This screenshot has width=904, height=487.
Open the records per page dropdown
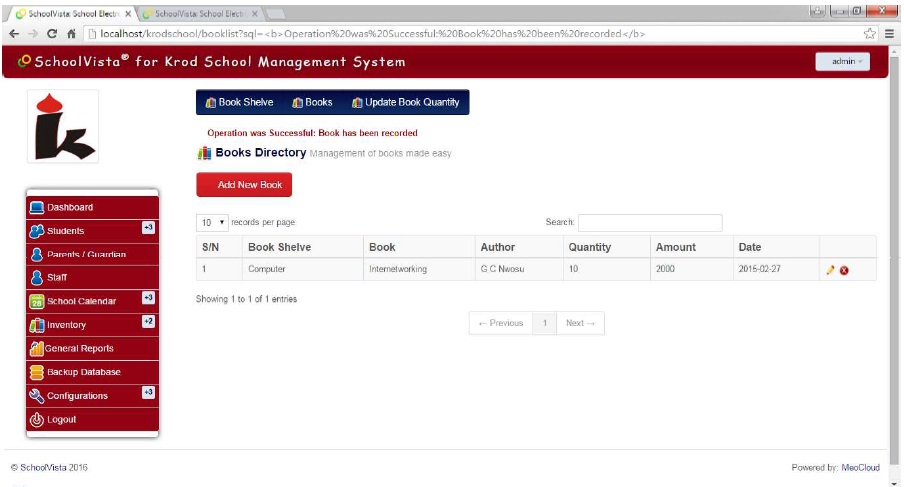coord(213,222)
